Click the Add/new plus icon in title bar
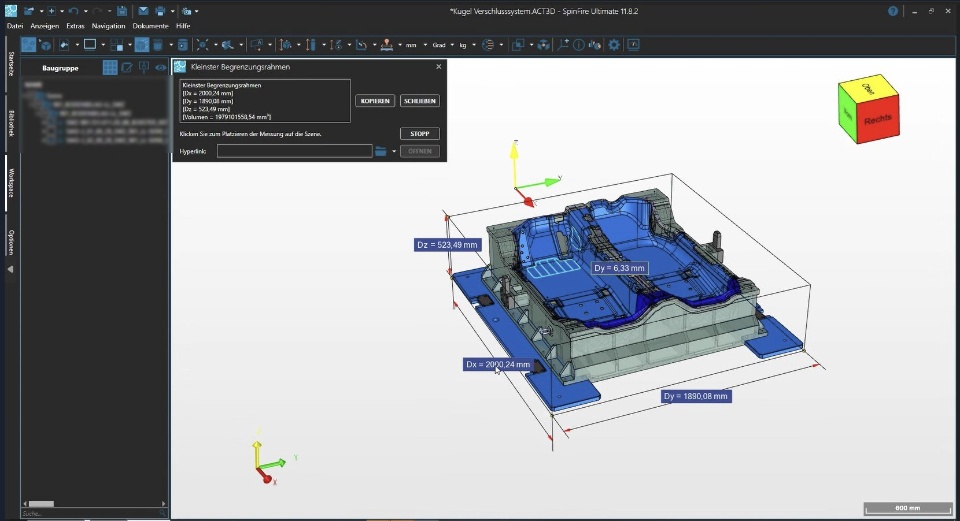This screenshot has width=960, height=521. [51, 11]
